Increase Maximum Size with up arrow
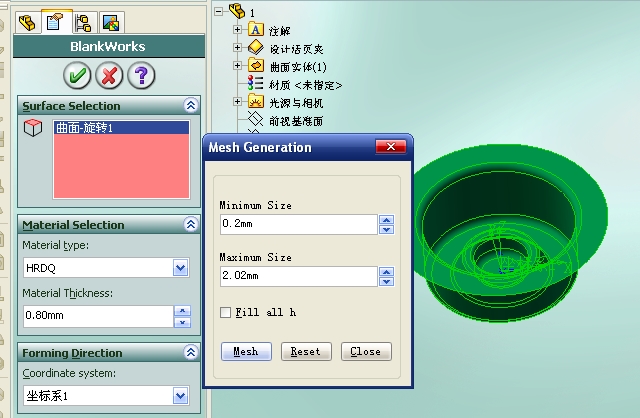 (387, 272)
